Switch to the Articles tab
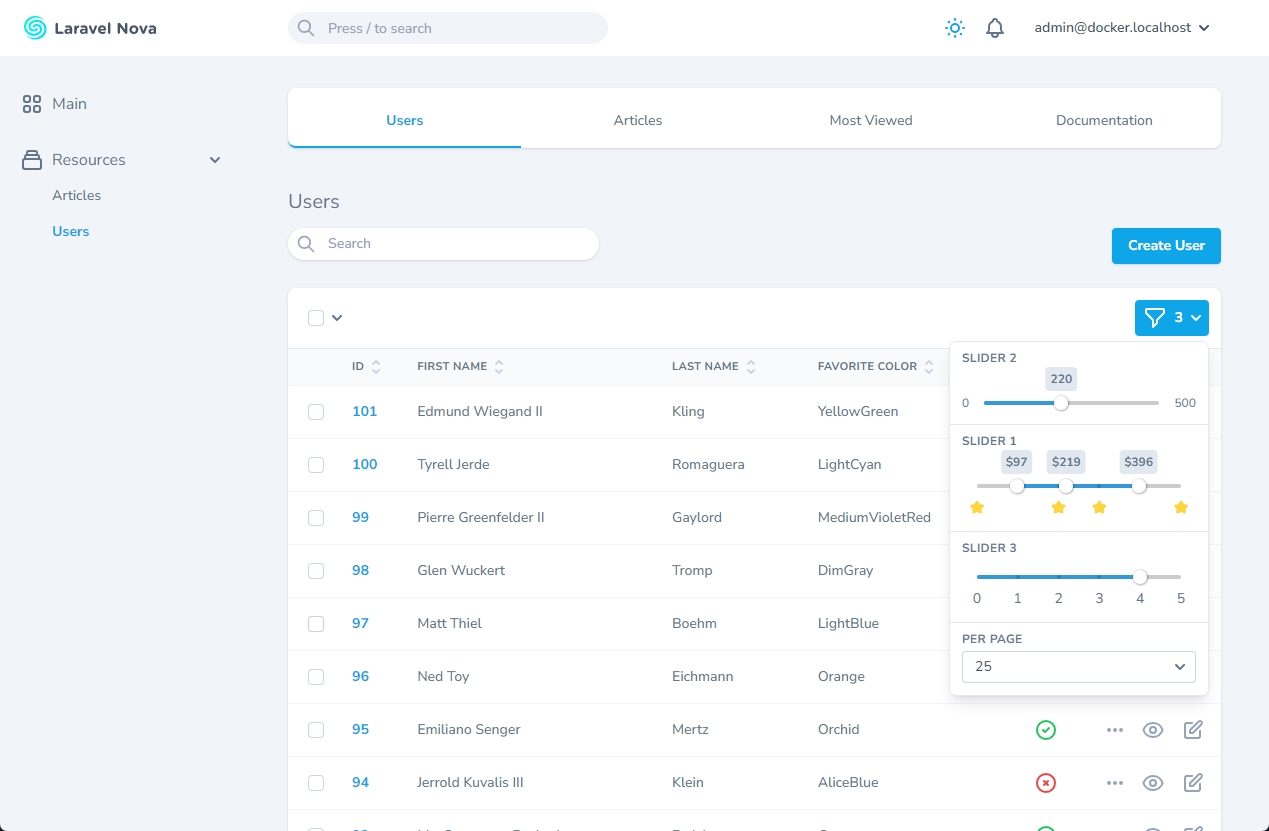Image resolution: width=1269 pixels, height=831 pixels. [x=638, y=120]
